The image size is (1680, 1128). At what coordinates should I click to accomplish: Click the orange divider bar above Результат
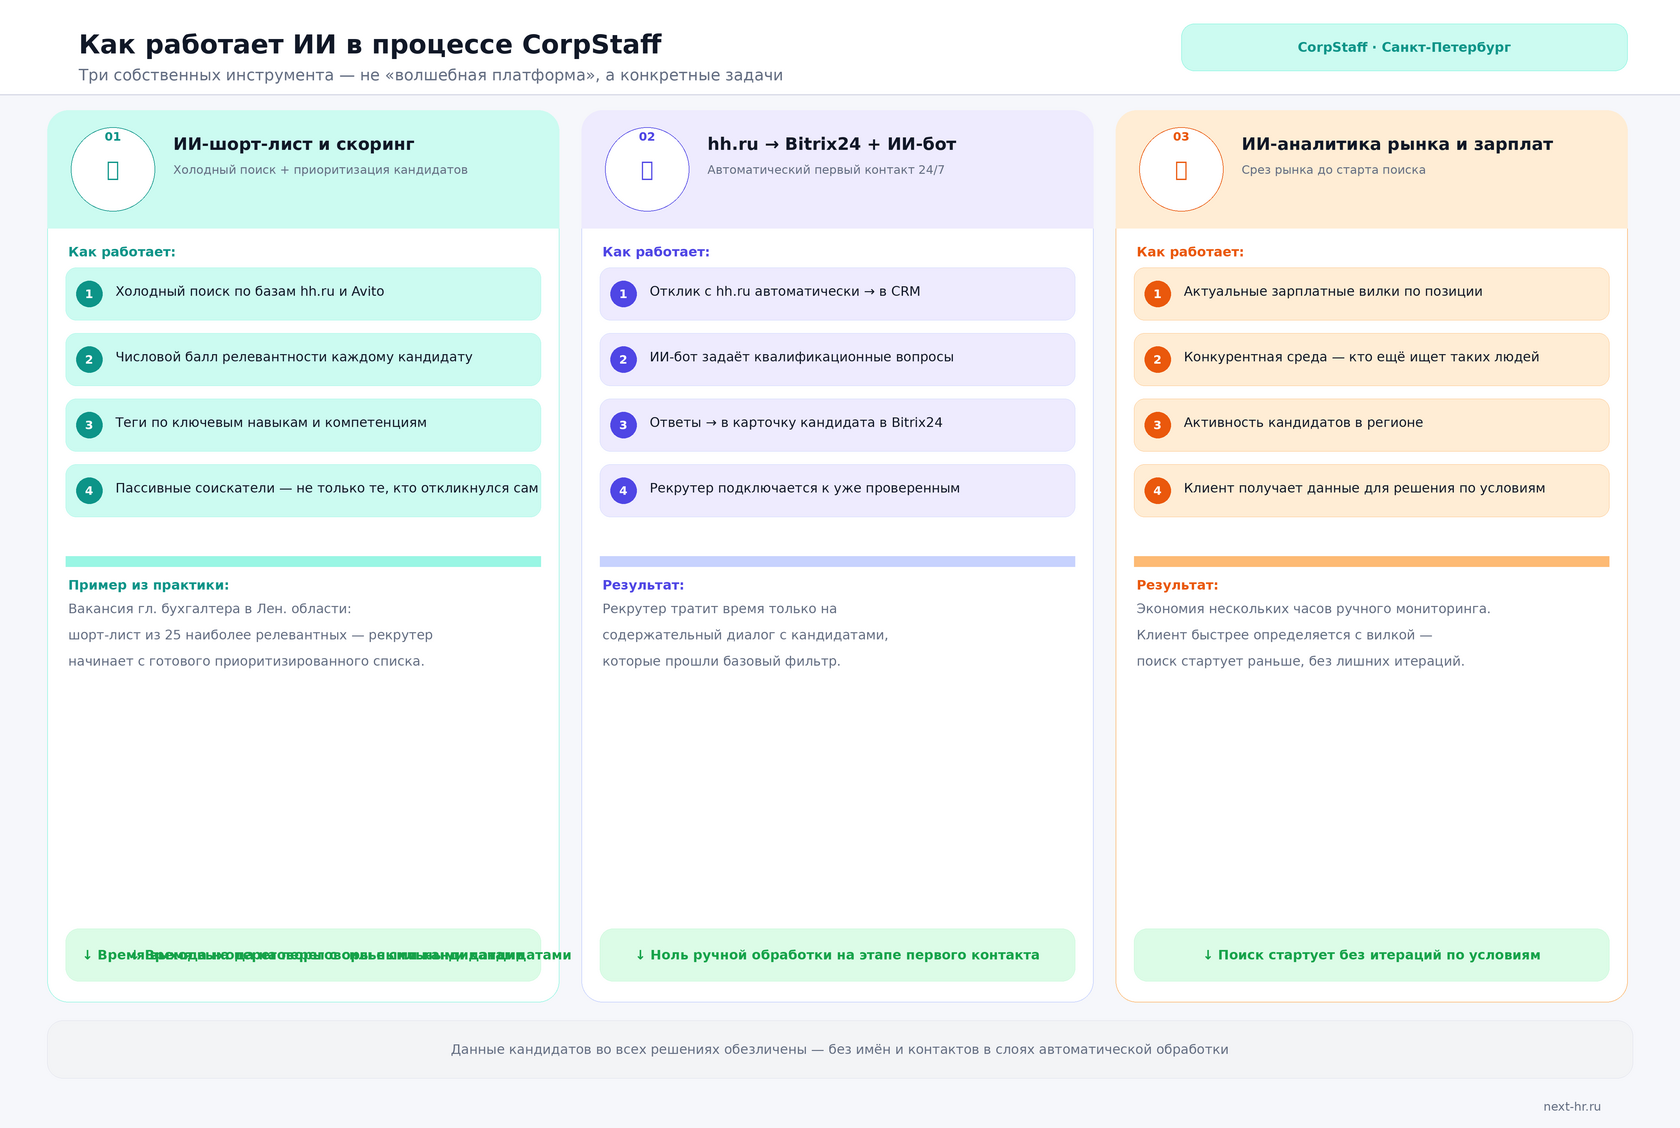pyautogui.click(x=1371, y=562)
